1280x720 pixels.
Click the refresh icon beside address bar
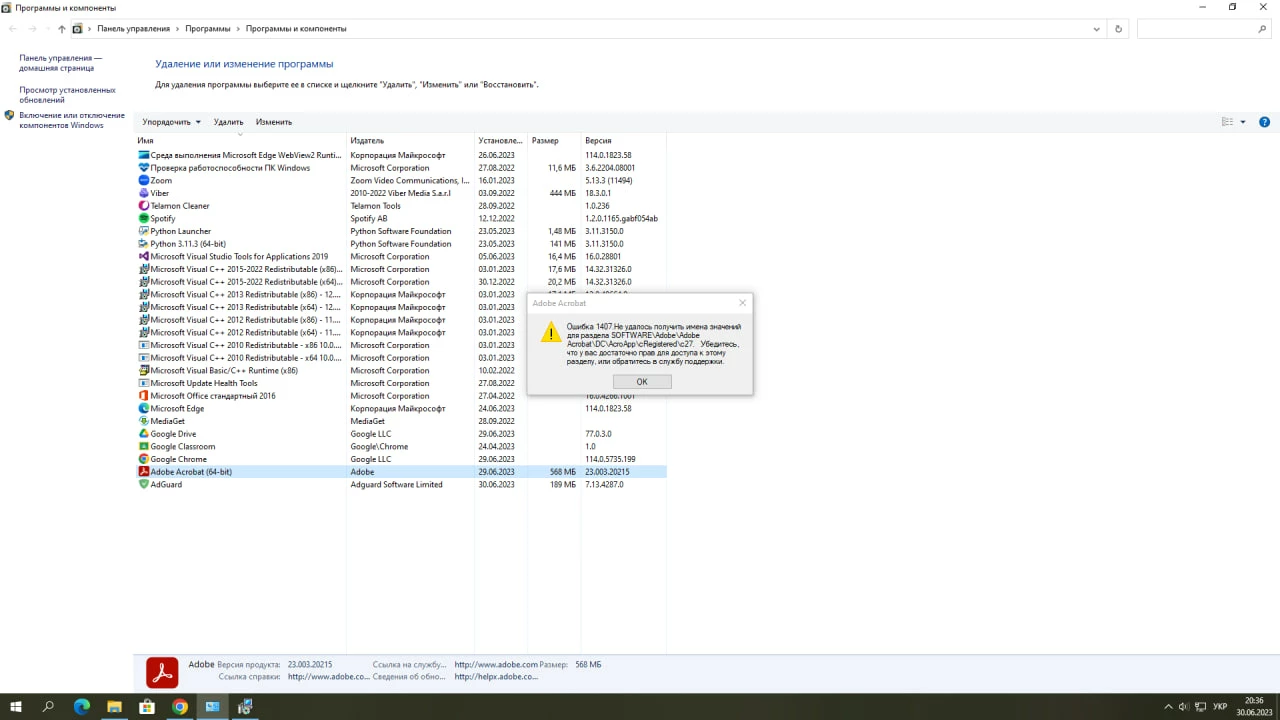(x=1118, y=29)
